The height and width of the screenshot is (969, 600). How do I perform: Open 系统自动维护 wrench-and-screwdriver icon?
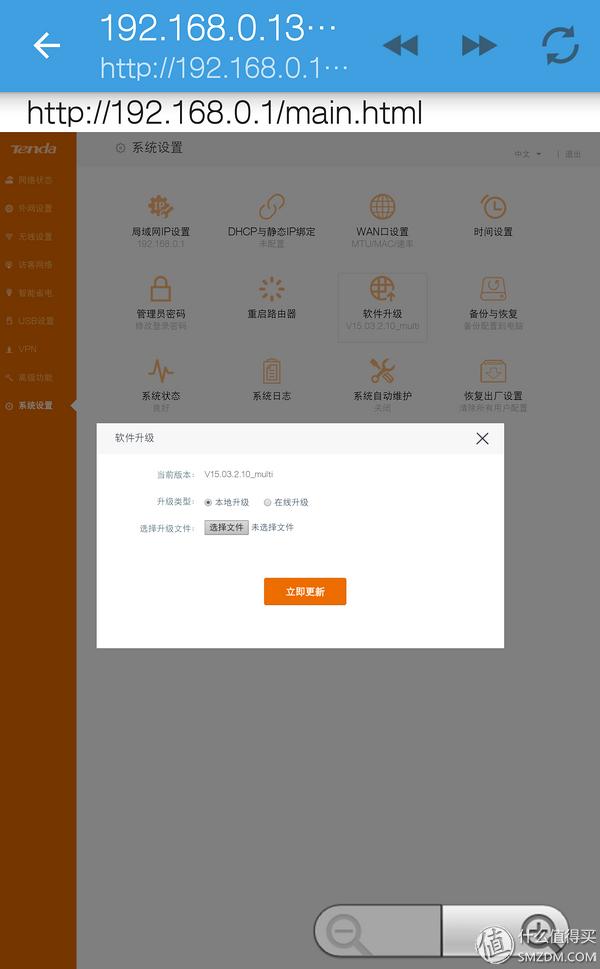pos(382,371)
